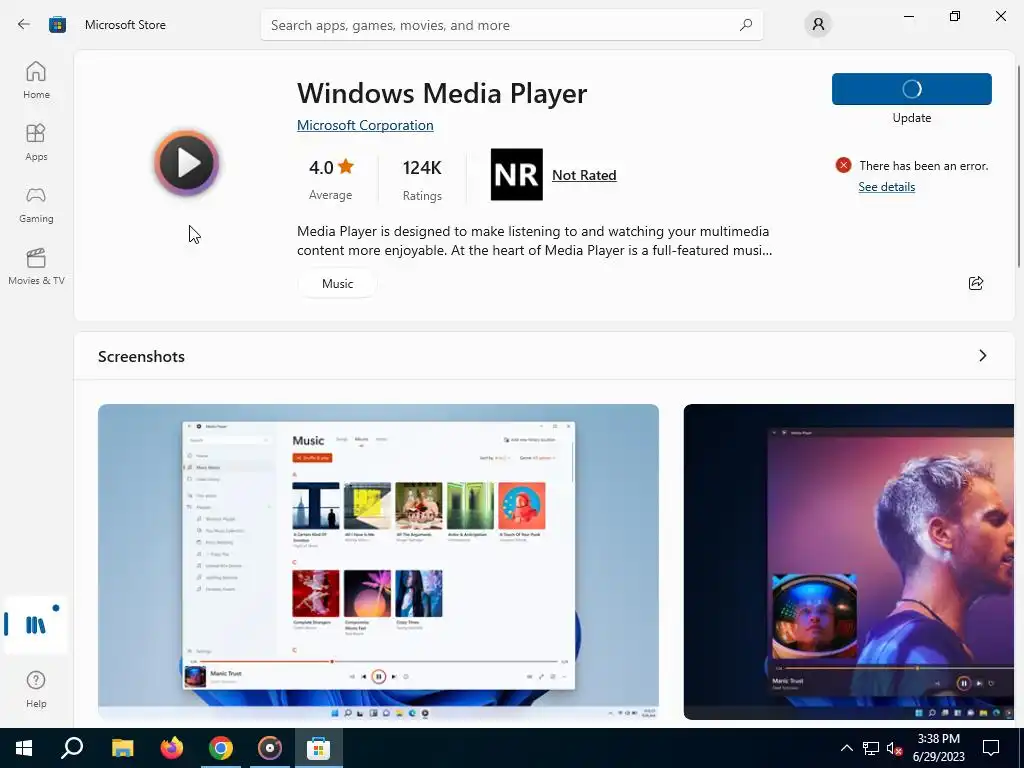Screen dimensions: 1024x768
Task: Click the Microsoft Store logo icon
Action: [57, 25]
